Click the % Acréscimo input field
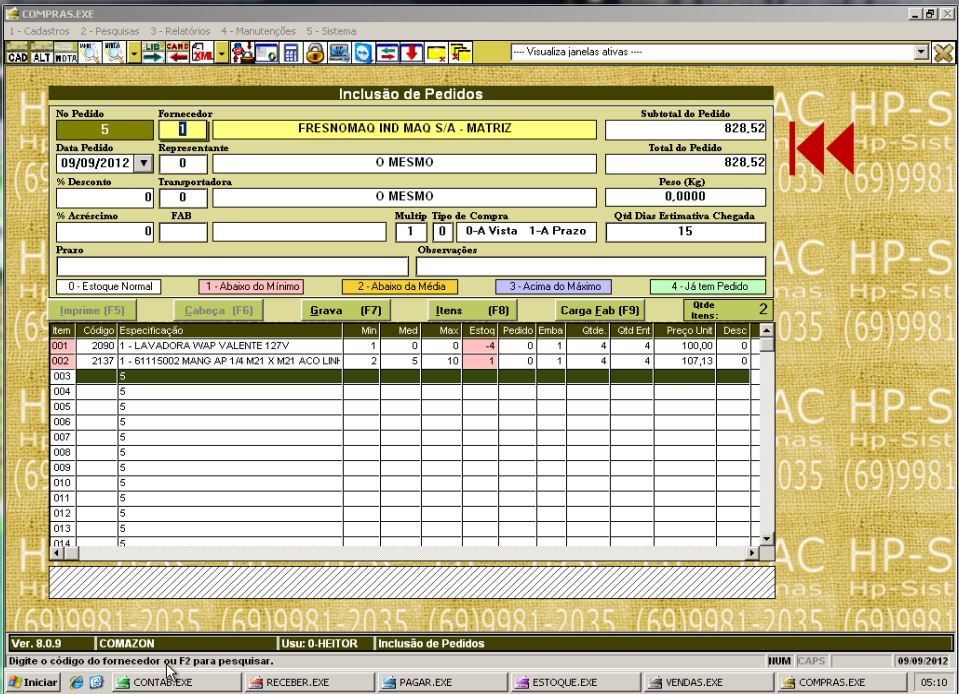The image size is (959, 694). [x=105, y=232]
